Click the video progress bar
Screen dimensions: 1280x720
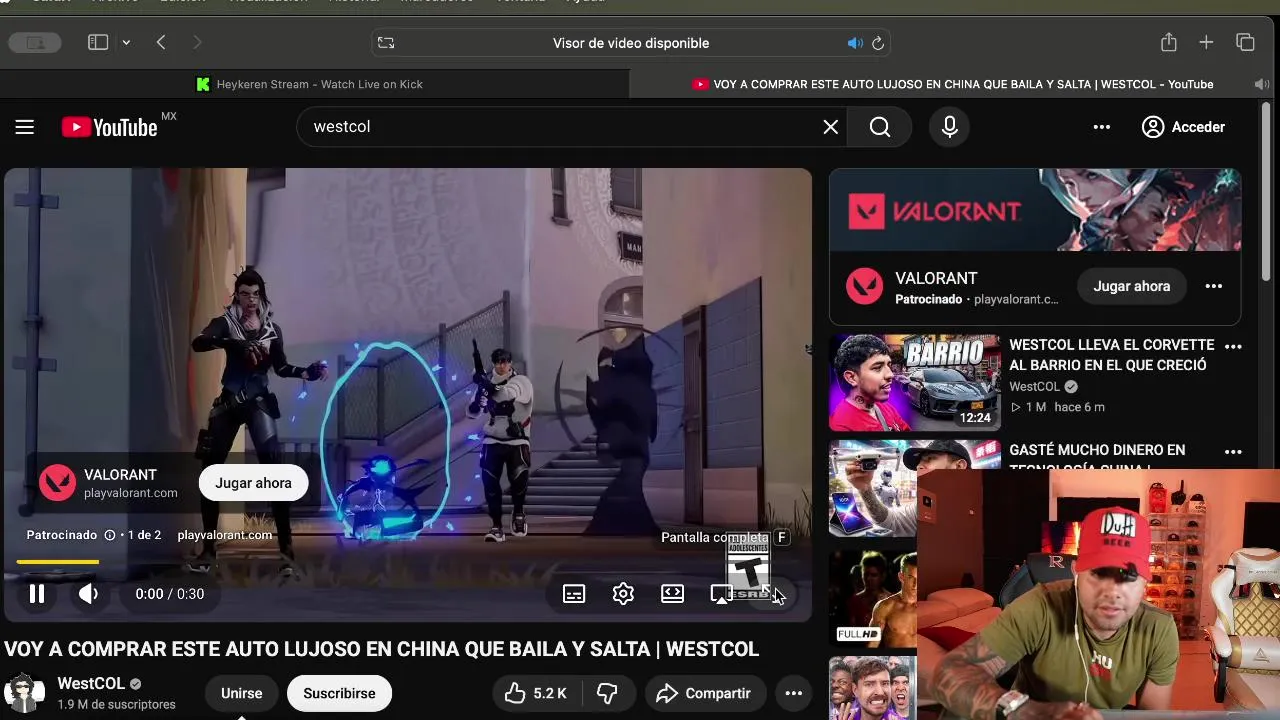pyautogui.click(x=408, y=562)
